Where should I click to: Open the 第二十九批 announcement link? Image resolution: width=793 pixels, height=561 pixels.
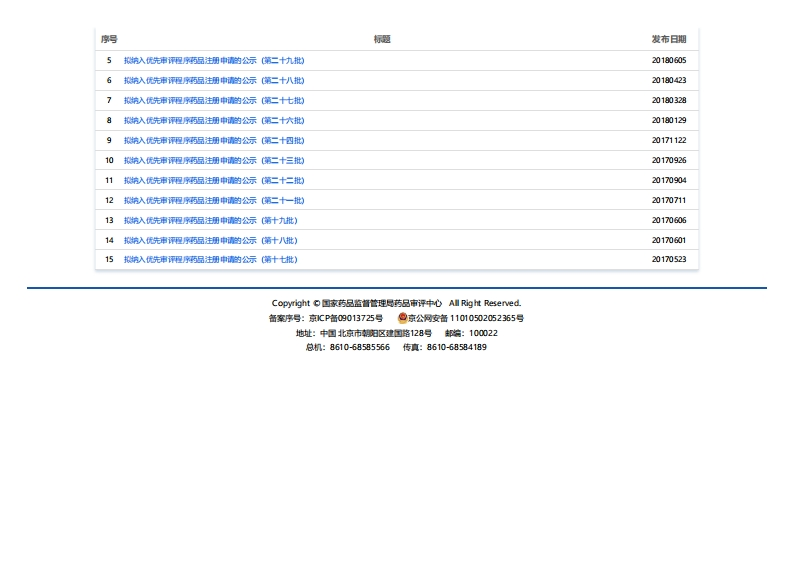(x=214, y=61)
